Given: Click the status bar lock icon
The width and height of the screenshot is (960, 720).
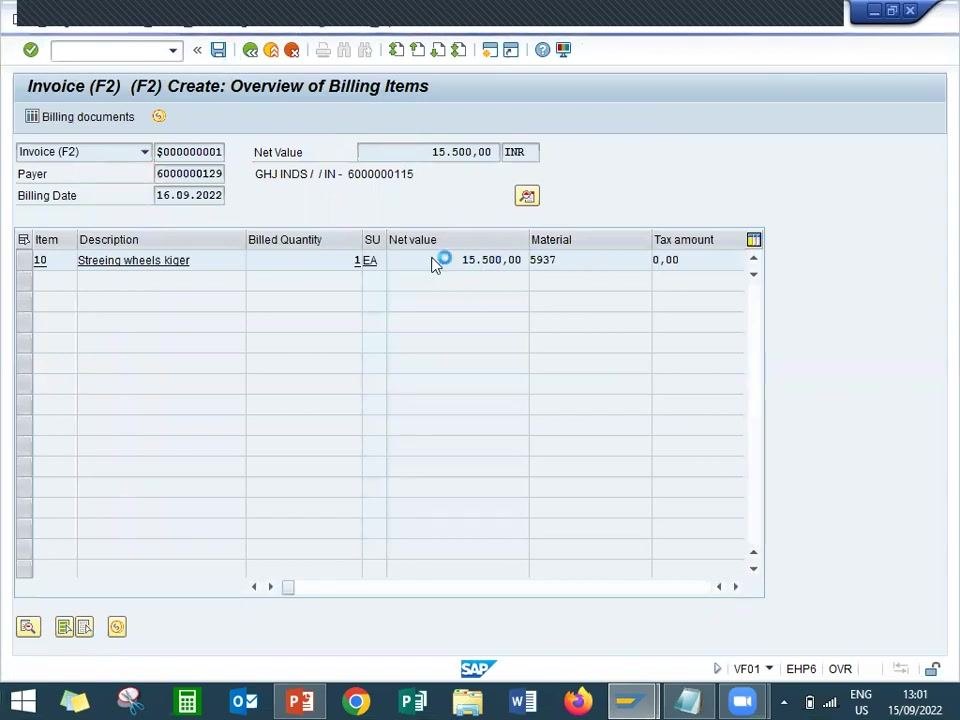Looking at the screenshot, I should (932, 669).
